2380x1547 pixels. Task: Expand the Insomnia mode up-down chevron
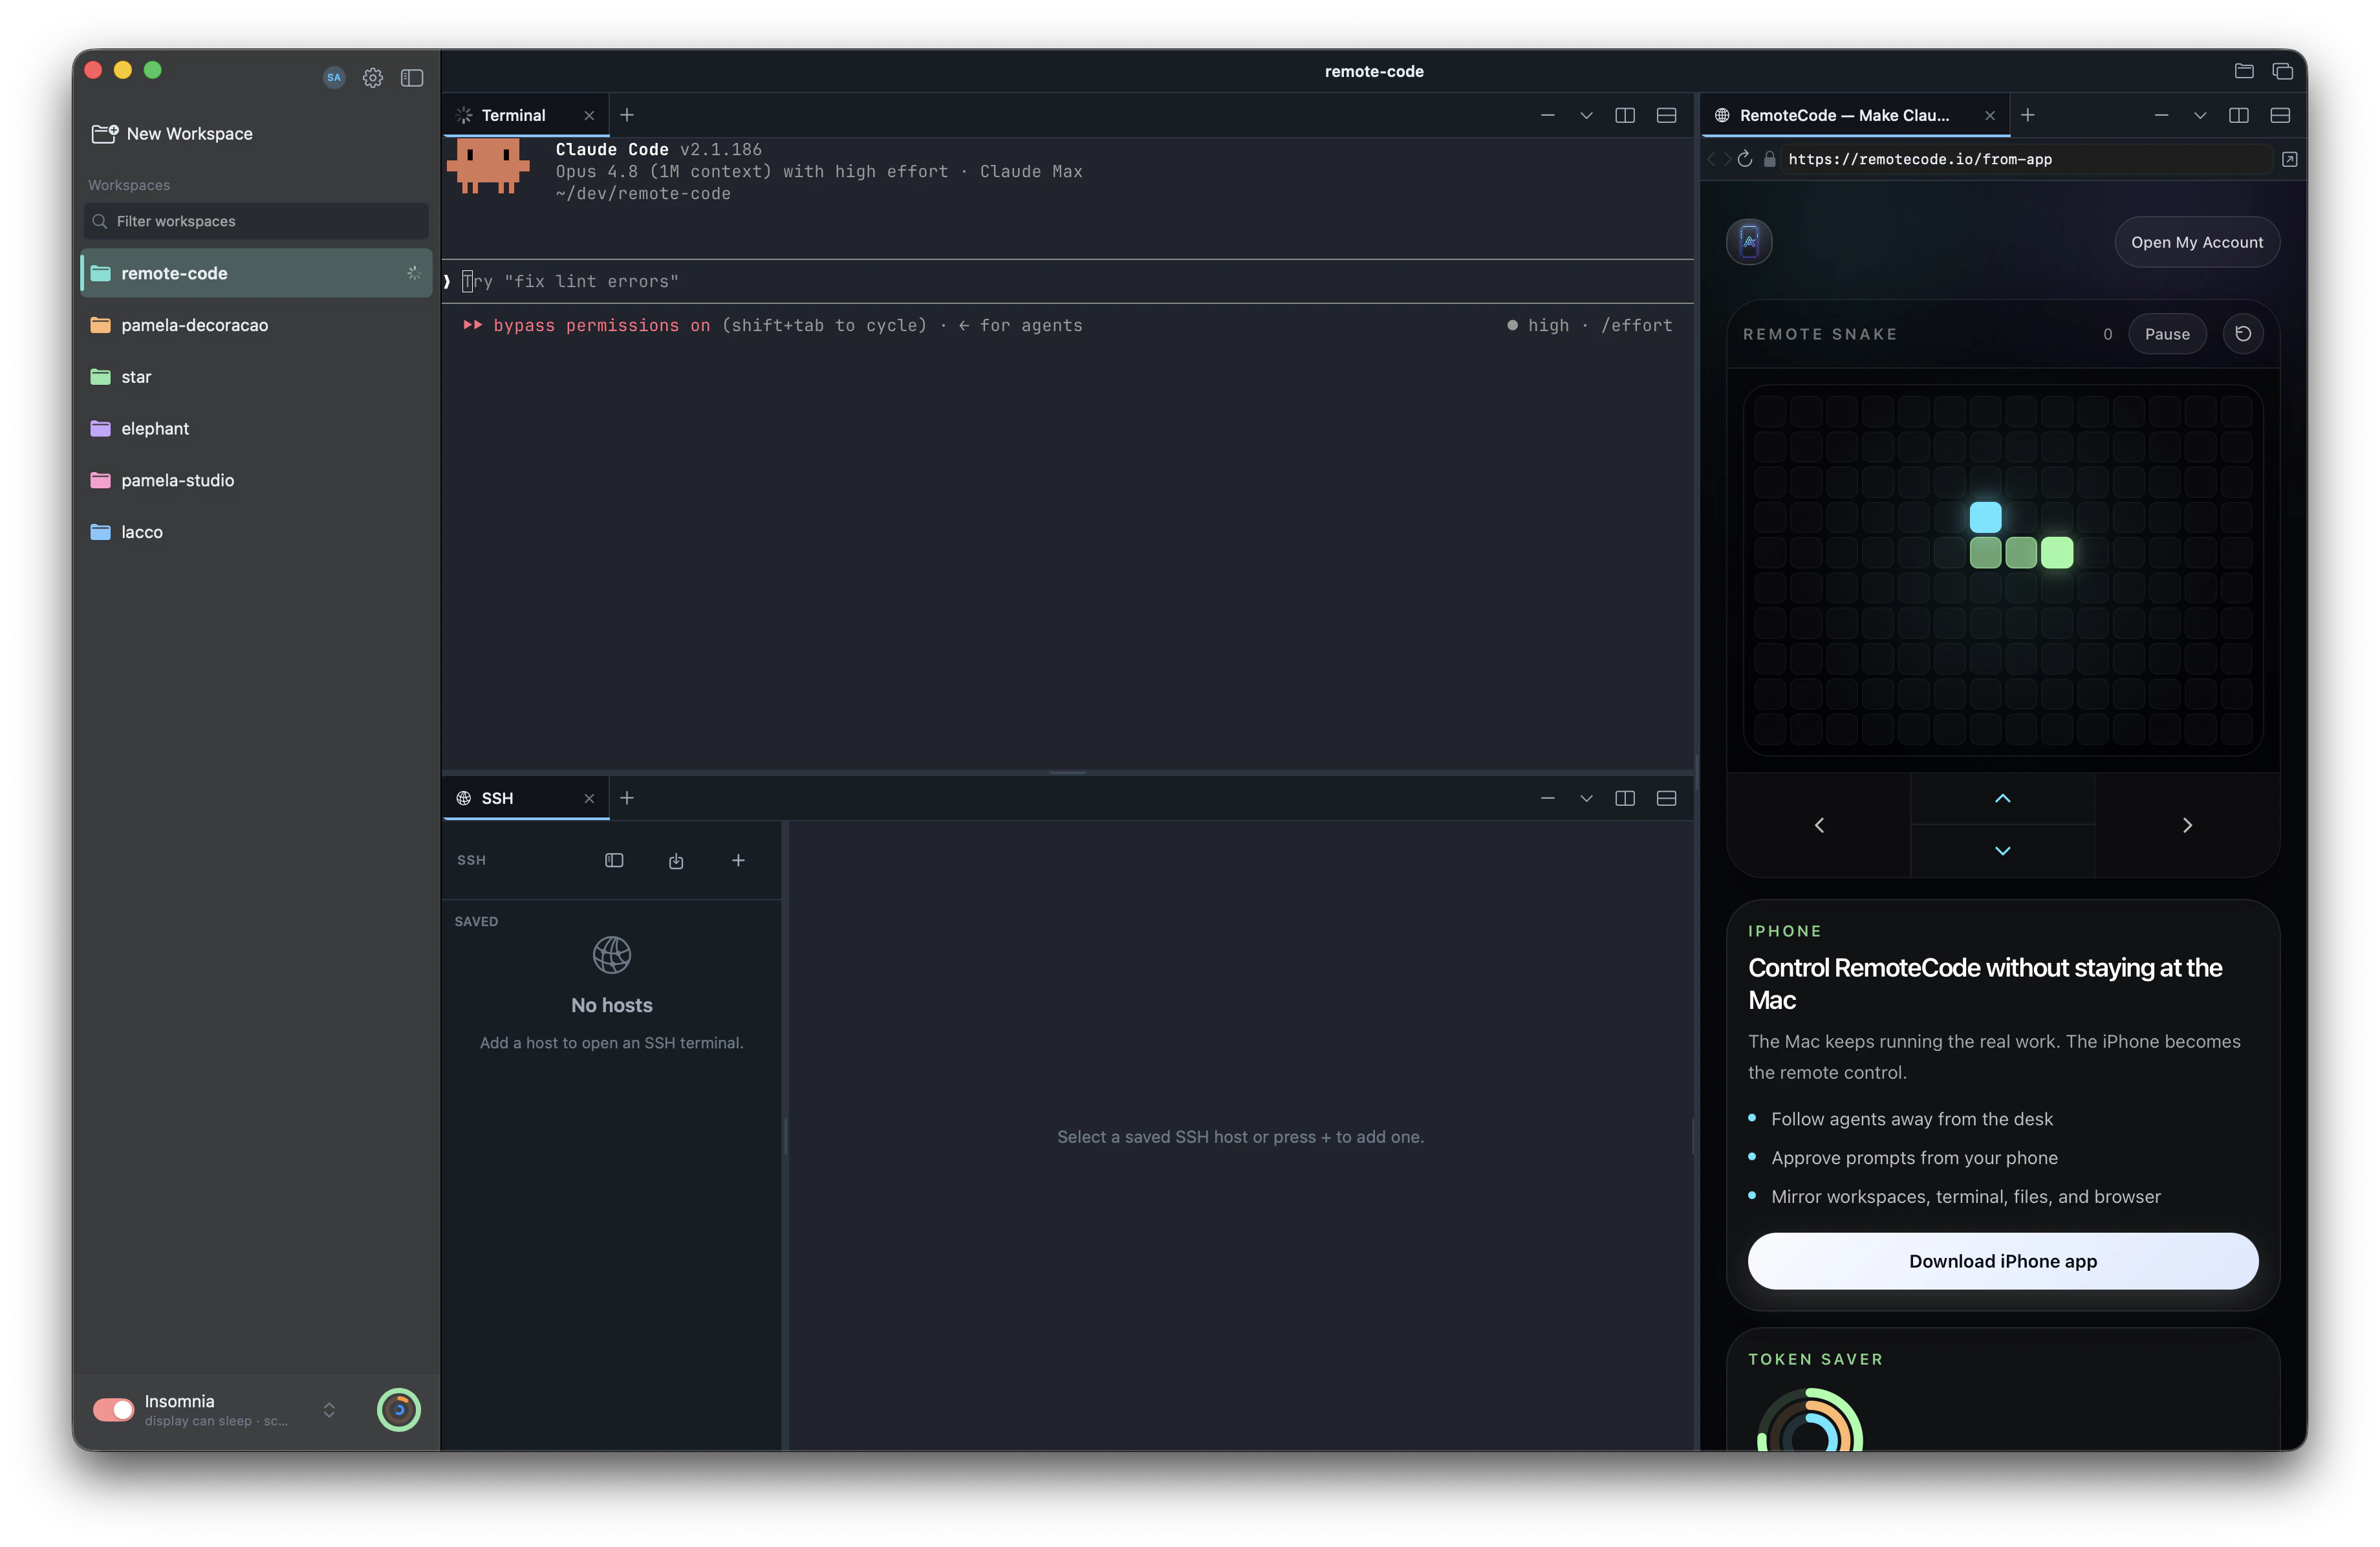click(329, 1409)
